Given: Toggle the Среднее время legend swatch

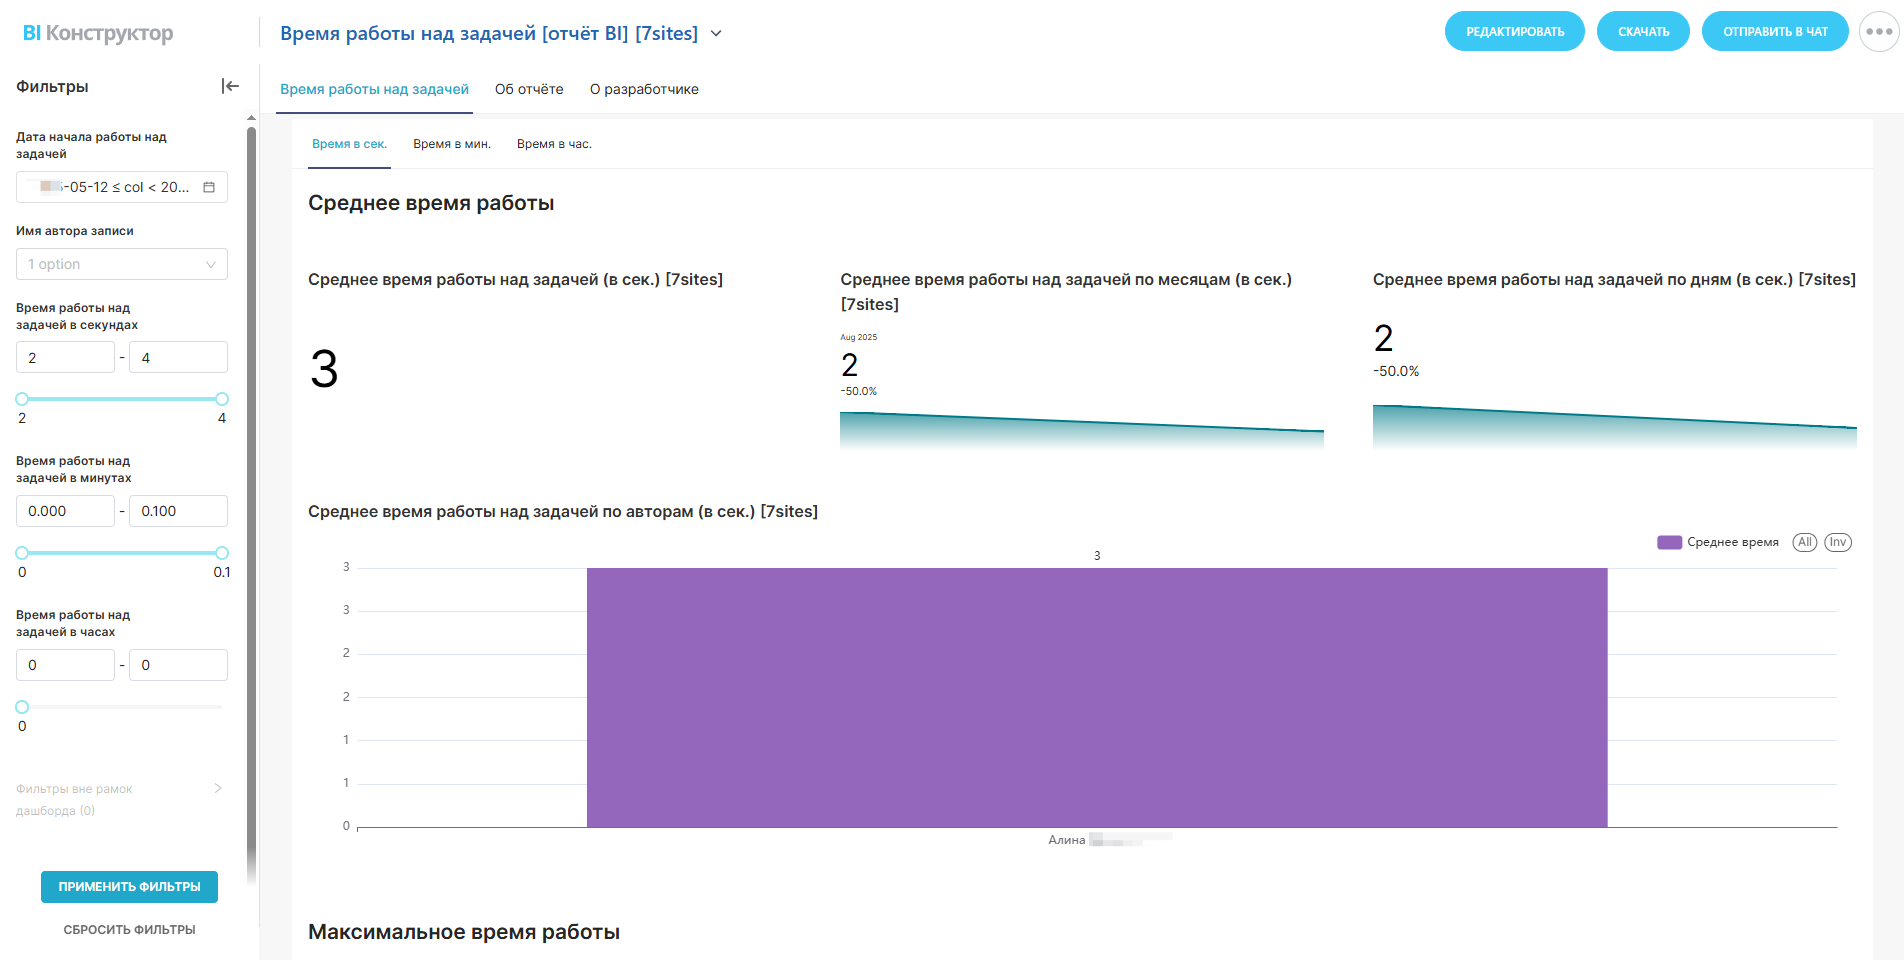Looking at the screenshot, I should click(1669, 542).
